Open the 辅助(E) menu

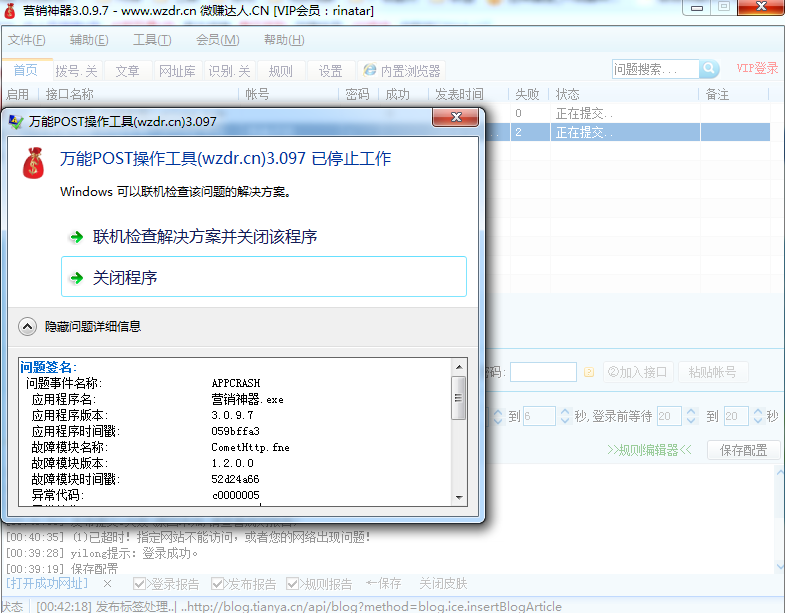point(89,40)
